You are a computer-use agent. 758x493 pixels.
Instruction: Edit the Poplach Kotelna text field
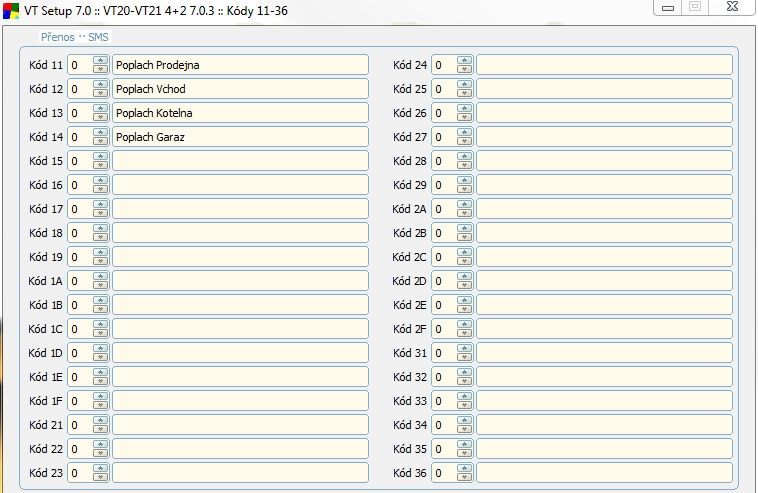(240, 113)
